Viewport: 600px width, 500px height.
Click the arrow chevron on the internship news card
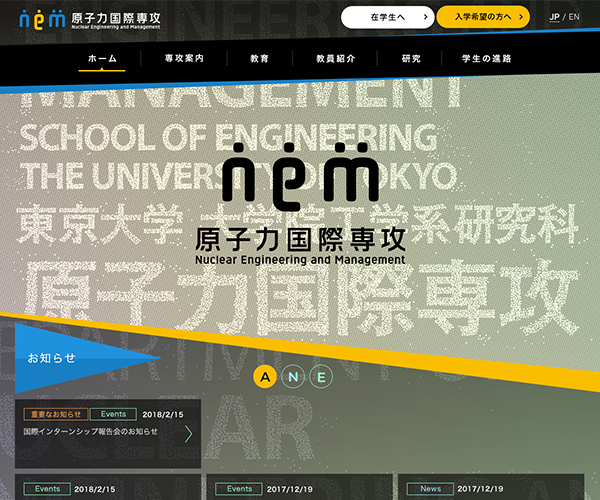(188, 434)
